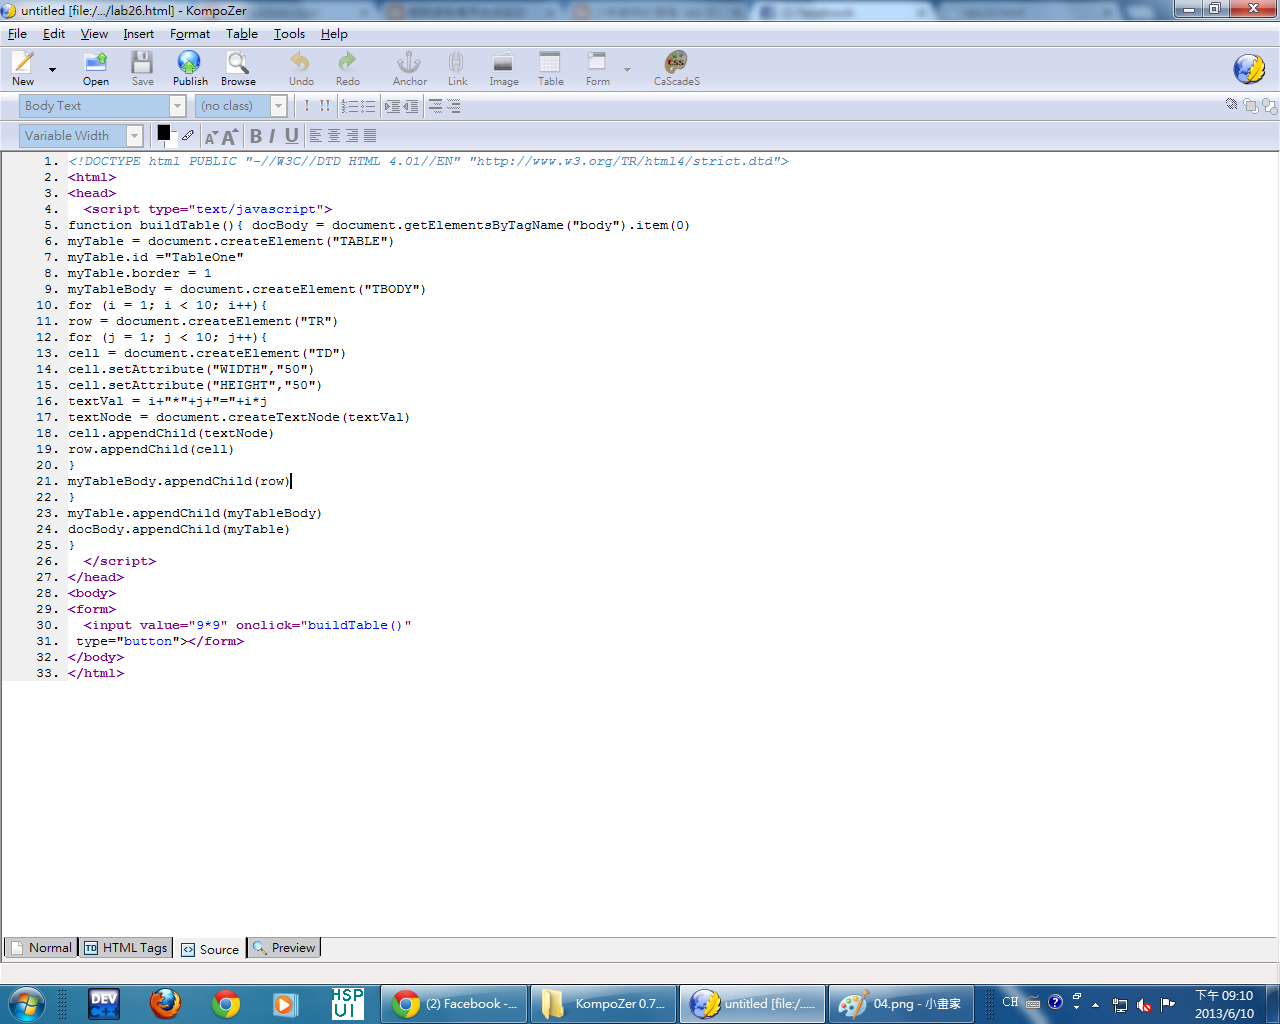The image size is (1280, 1024).
Task: Justify the text
Action: (x=370, y=136)
